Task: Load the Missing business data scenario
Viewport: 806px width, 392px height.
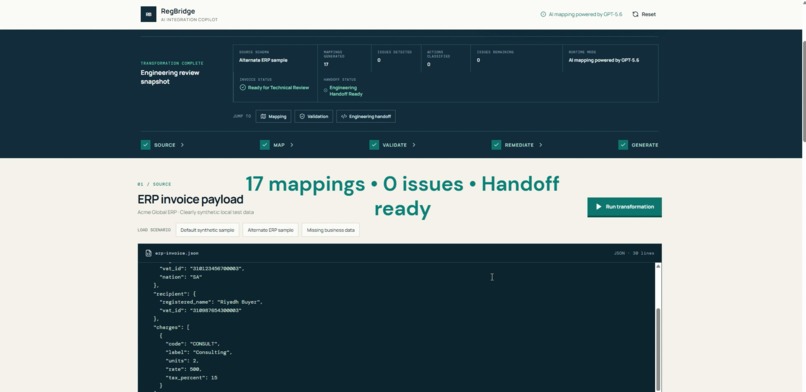Action: [331, 230]
